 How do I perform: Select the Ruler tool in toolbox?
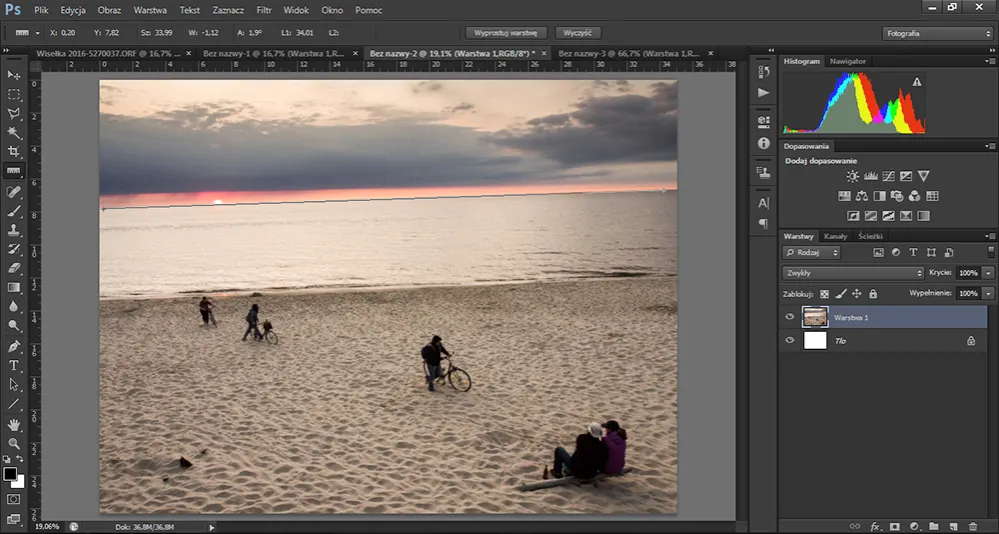coord(13,171)
